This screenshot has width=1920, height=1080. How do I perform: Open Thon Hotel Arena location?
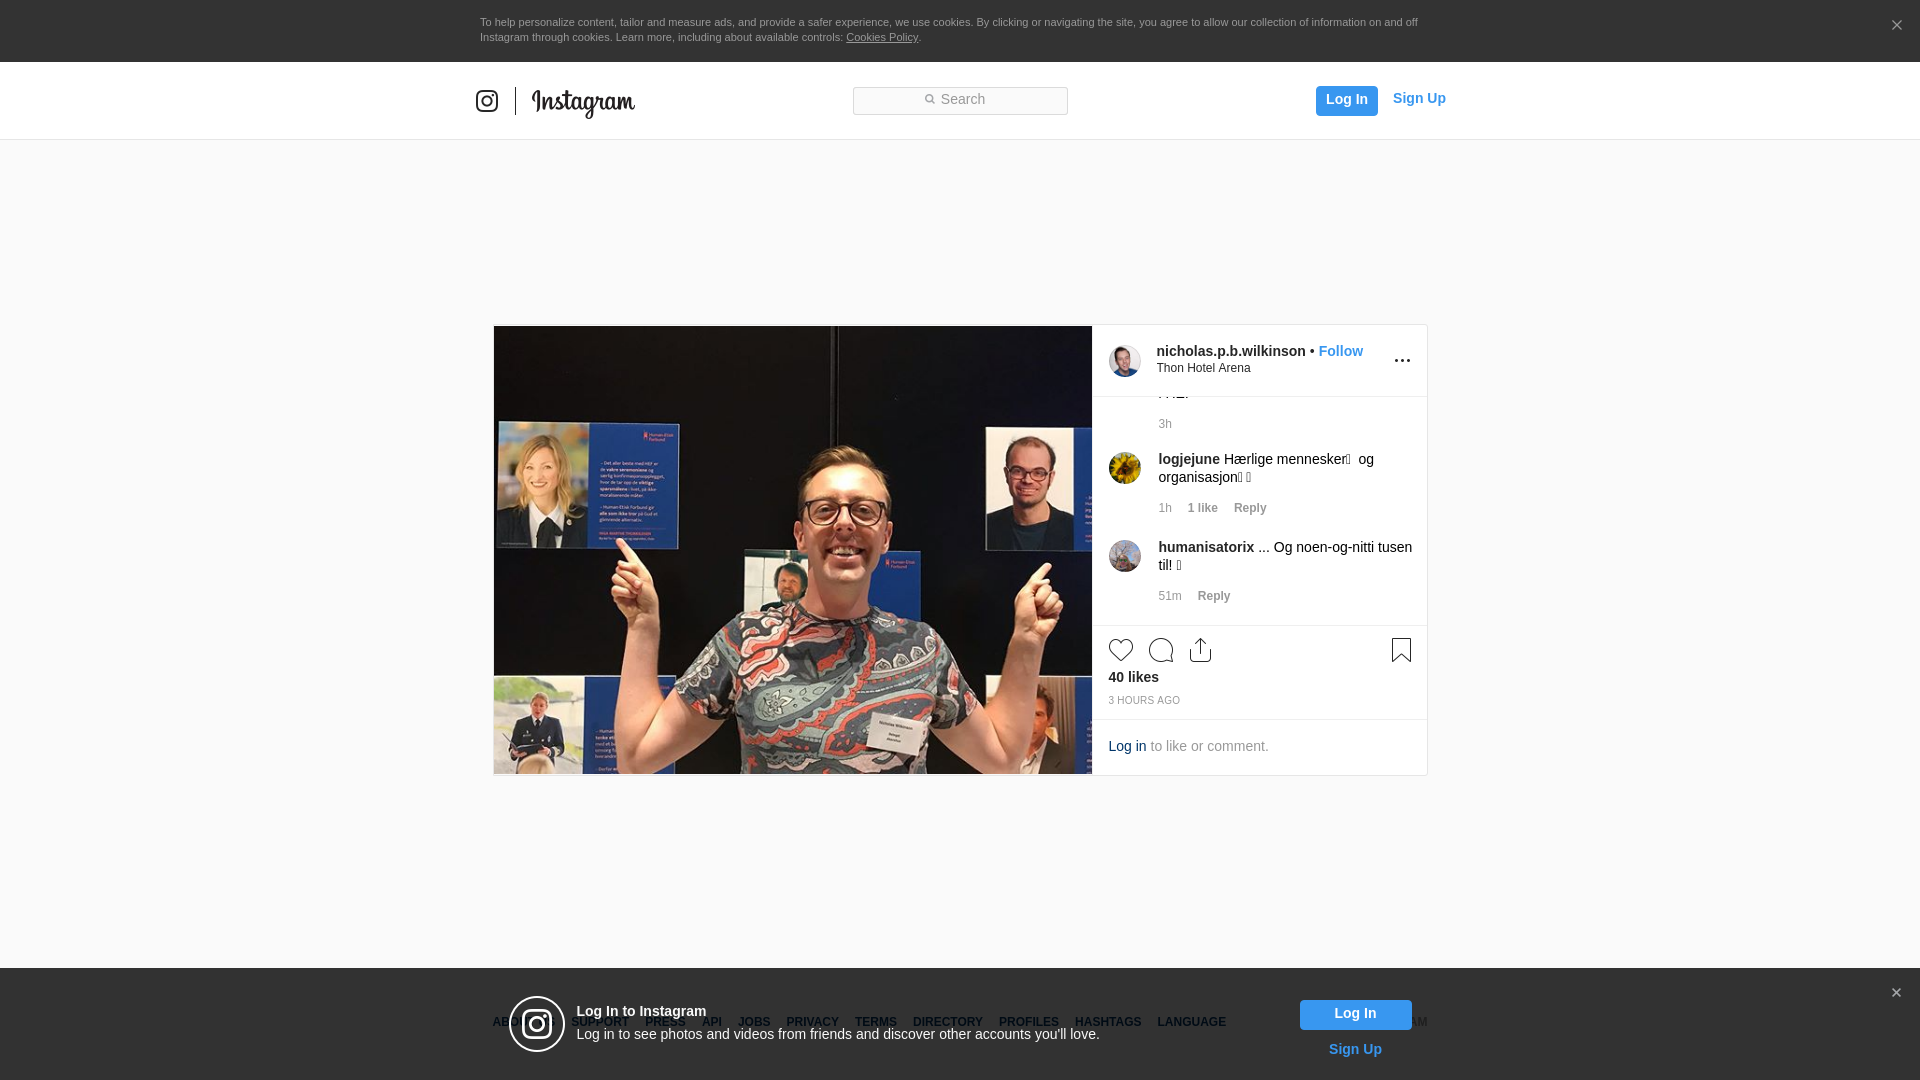point(1203,368)
